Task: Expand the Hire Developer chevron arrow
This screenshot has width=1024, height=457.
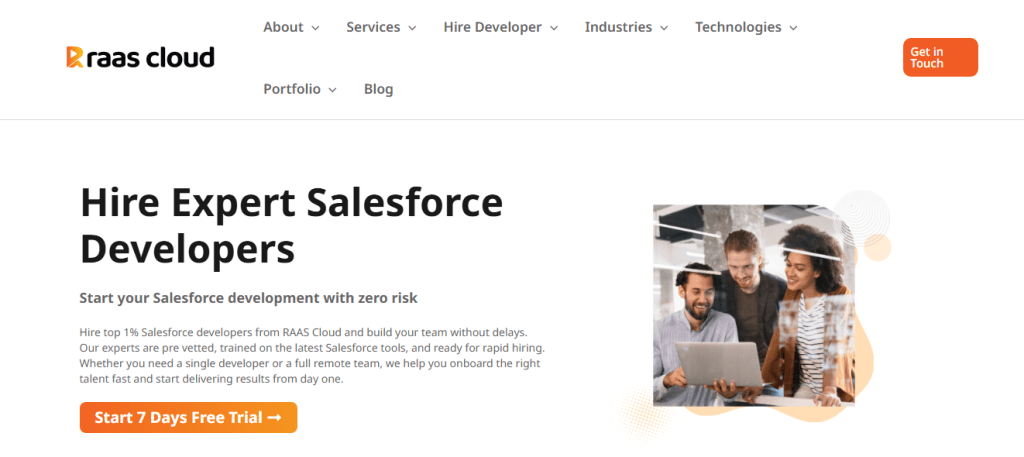Action: pyautogui.click(x=554, y=28)
